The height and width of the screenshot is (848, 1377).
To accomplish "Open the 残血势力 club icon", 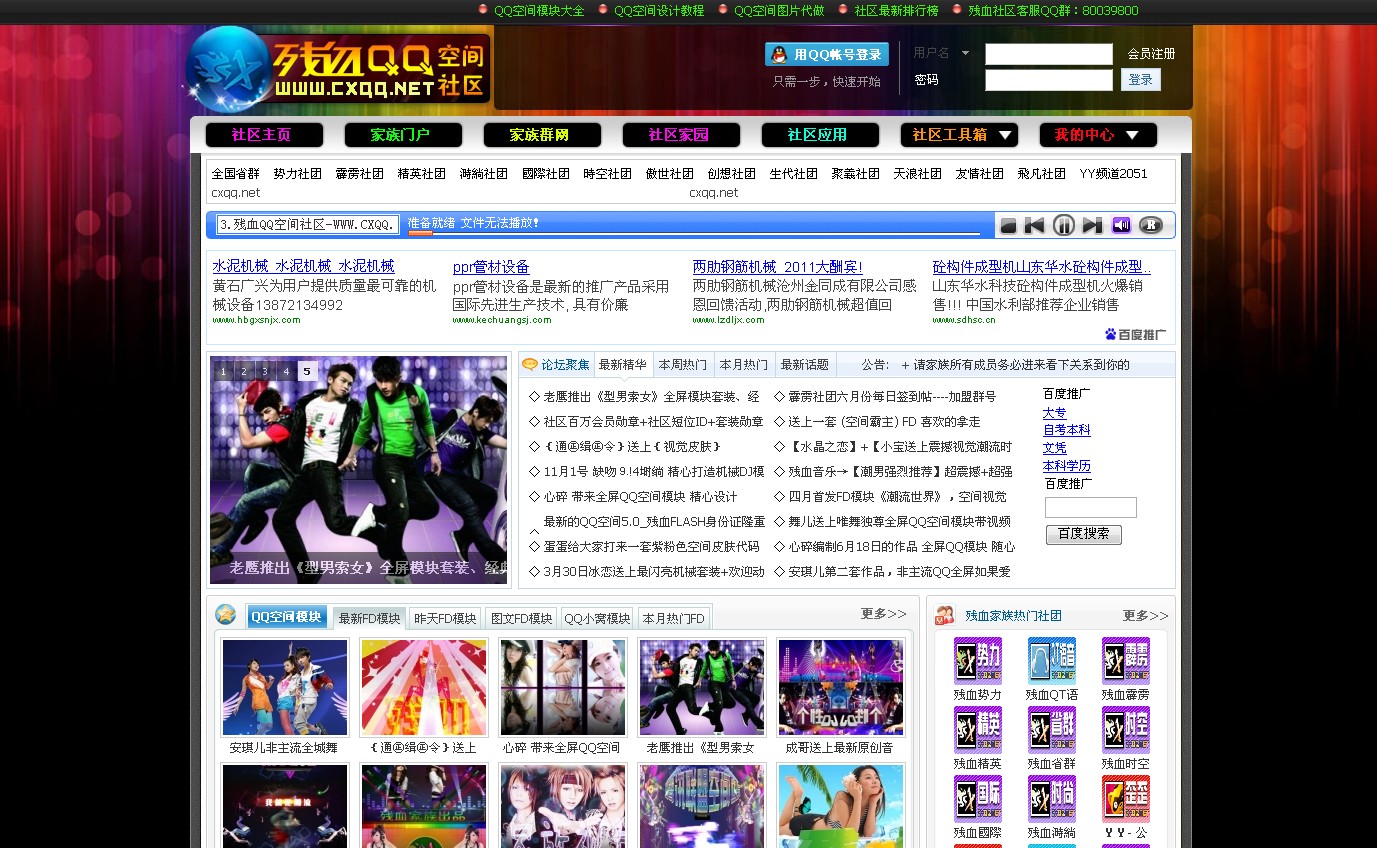I will pos(978,661).
